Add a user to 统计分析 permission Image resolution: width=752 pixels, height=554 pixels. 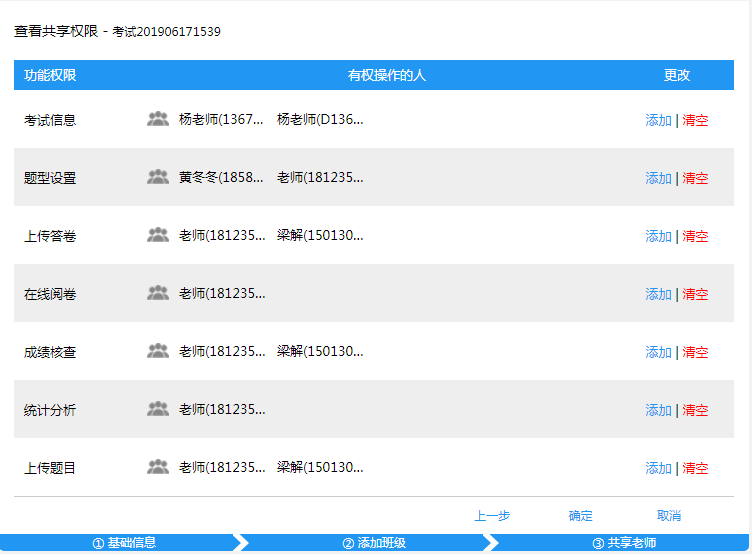pos(658,410)
